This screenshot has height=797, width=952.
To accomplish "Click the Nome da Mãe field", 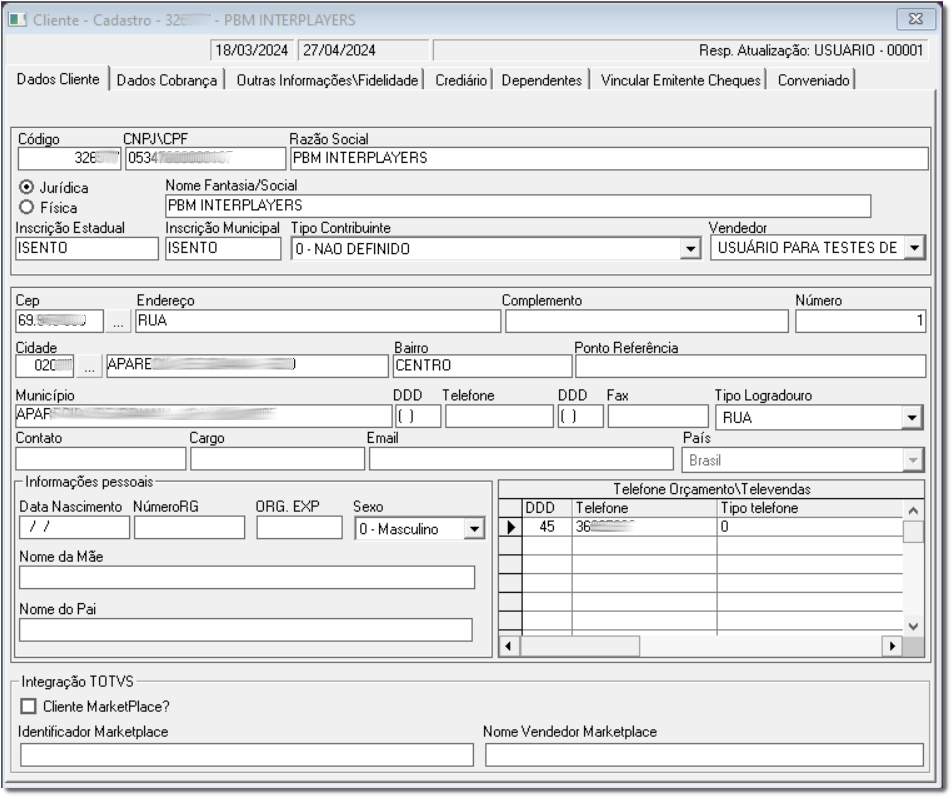I will click(x=246, y=577).
